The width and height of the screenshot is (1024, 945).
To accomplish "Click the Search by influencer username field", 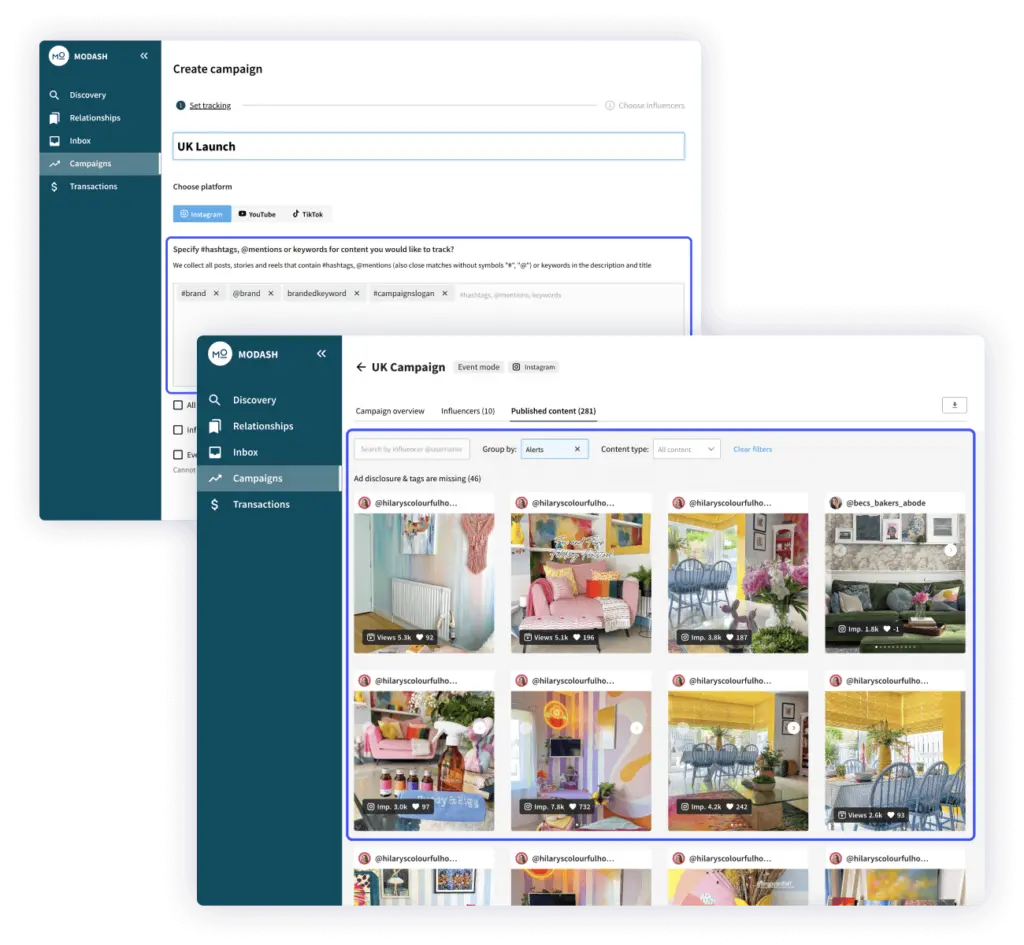I will (411, 449).
